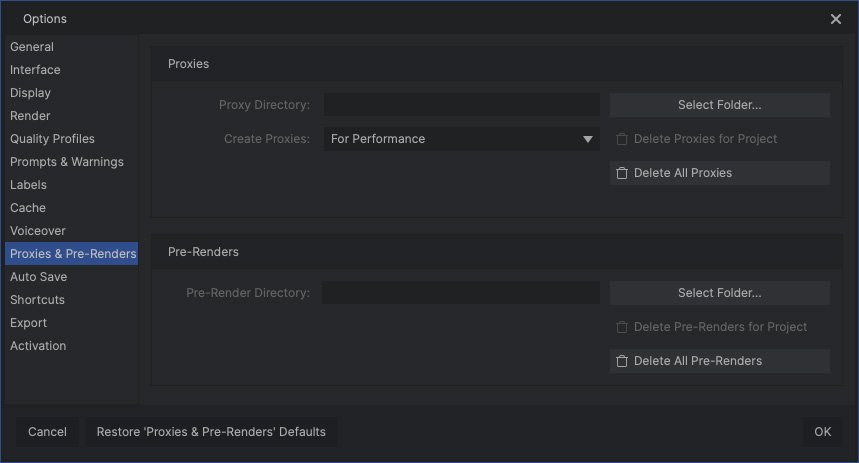
Task: Open the Interface settings page
Action: point(35,70)
